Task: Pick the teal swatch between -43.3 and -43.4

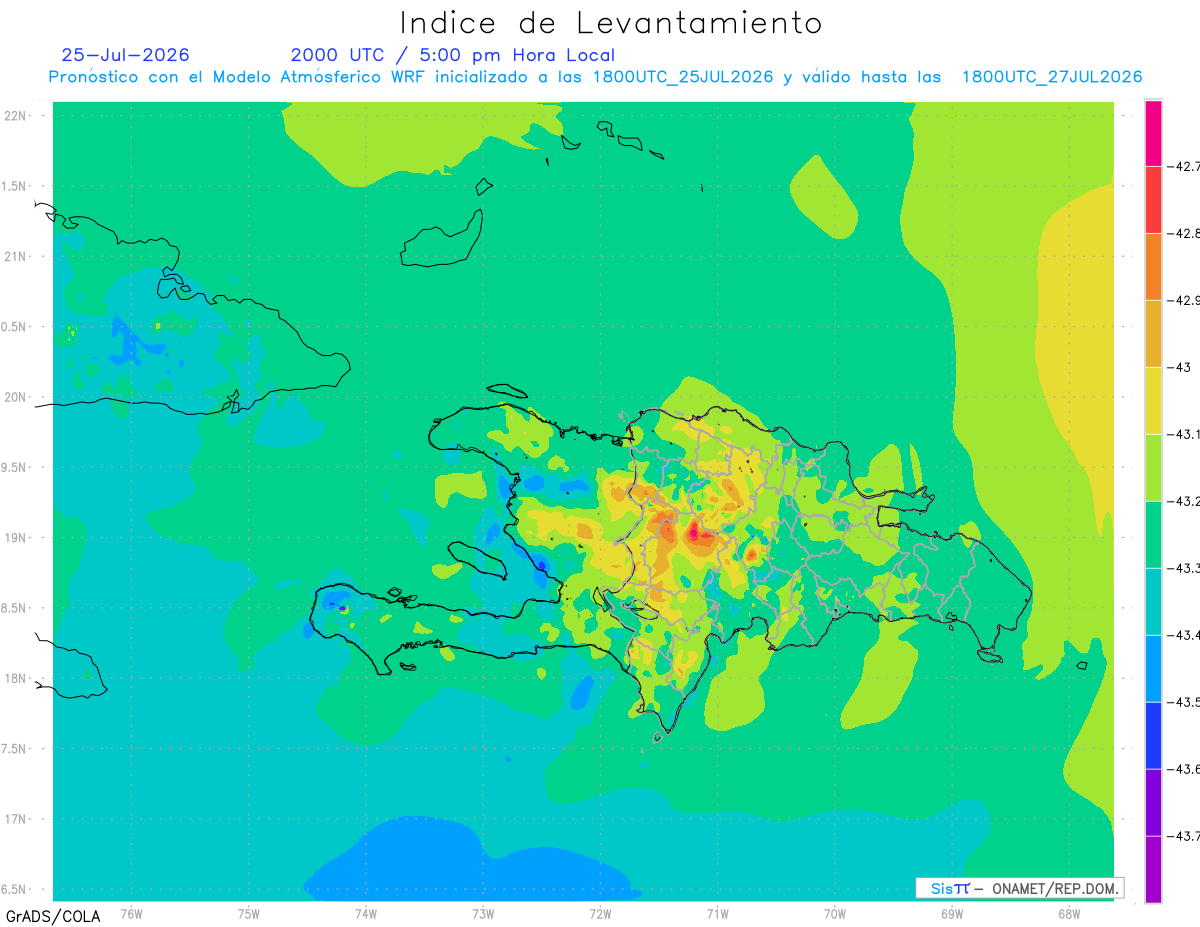Action: click(1153, 601)
